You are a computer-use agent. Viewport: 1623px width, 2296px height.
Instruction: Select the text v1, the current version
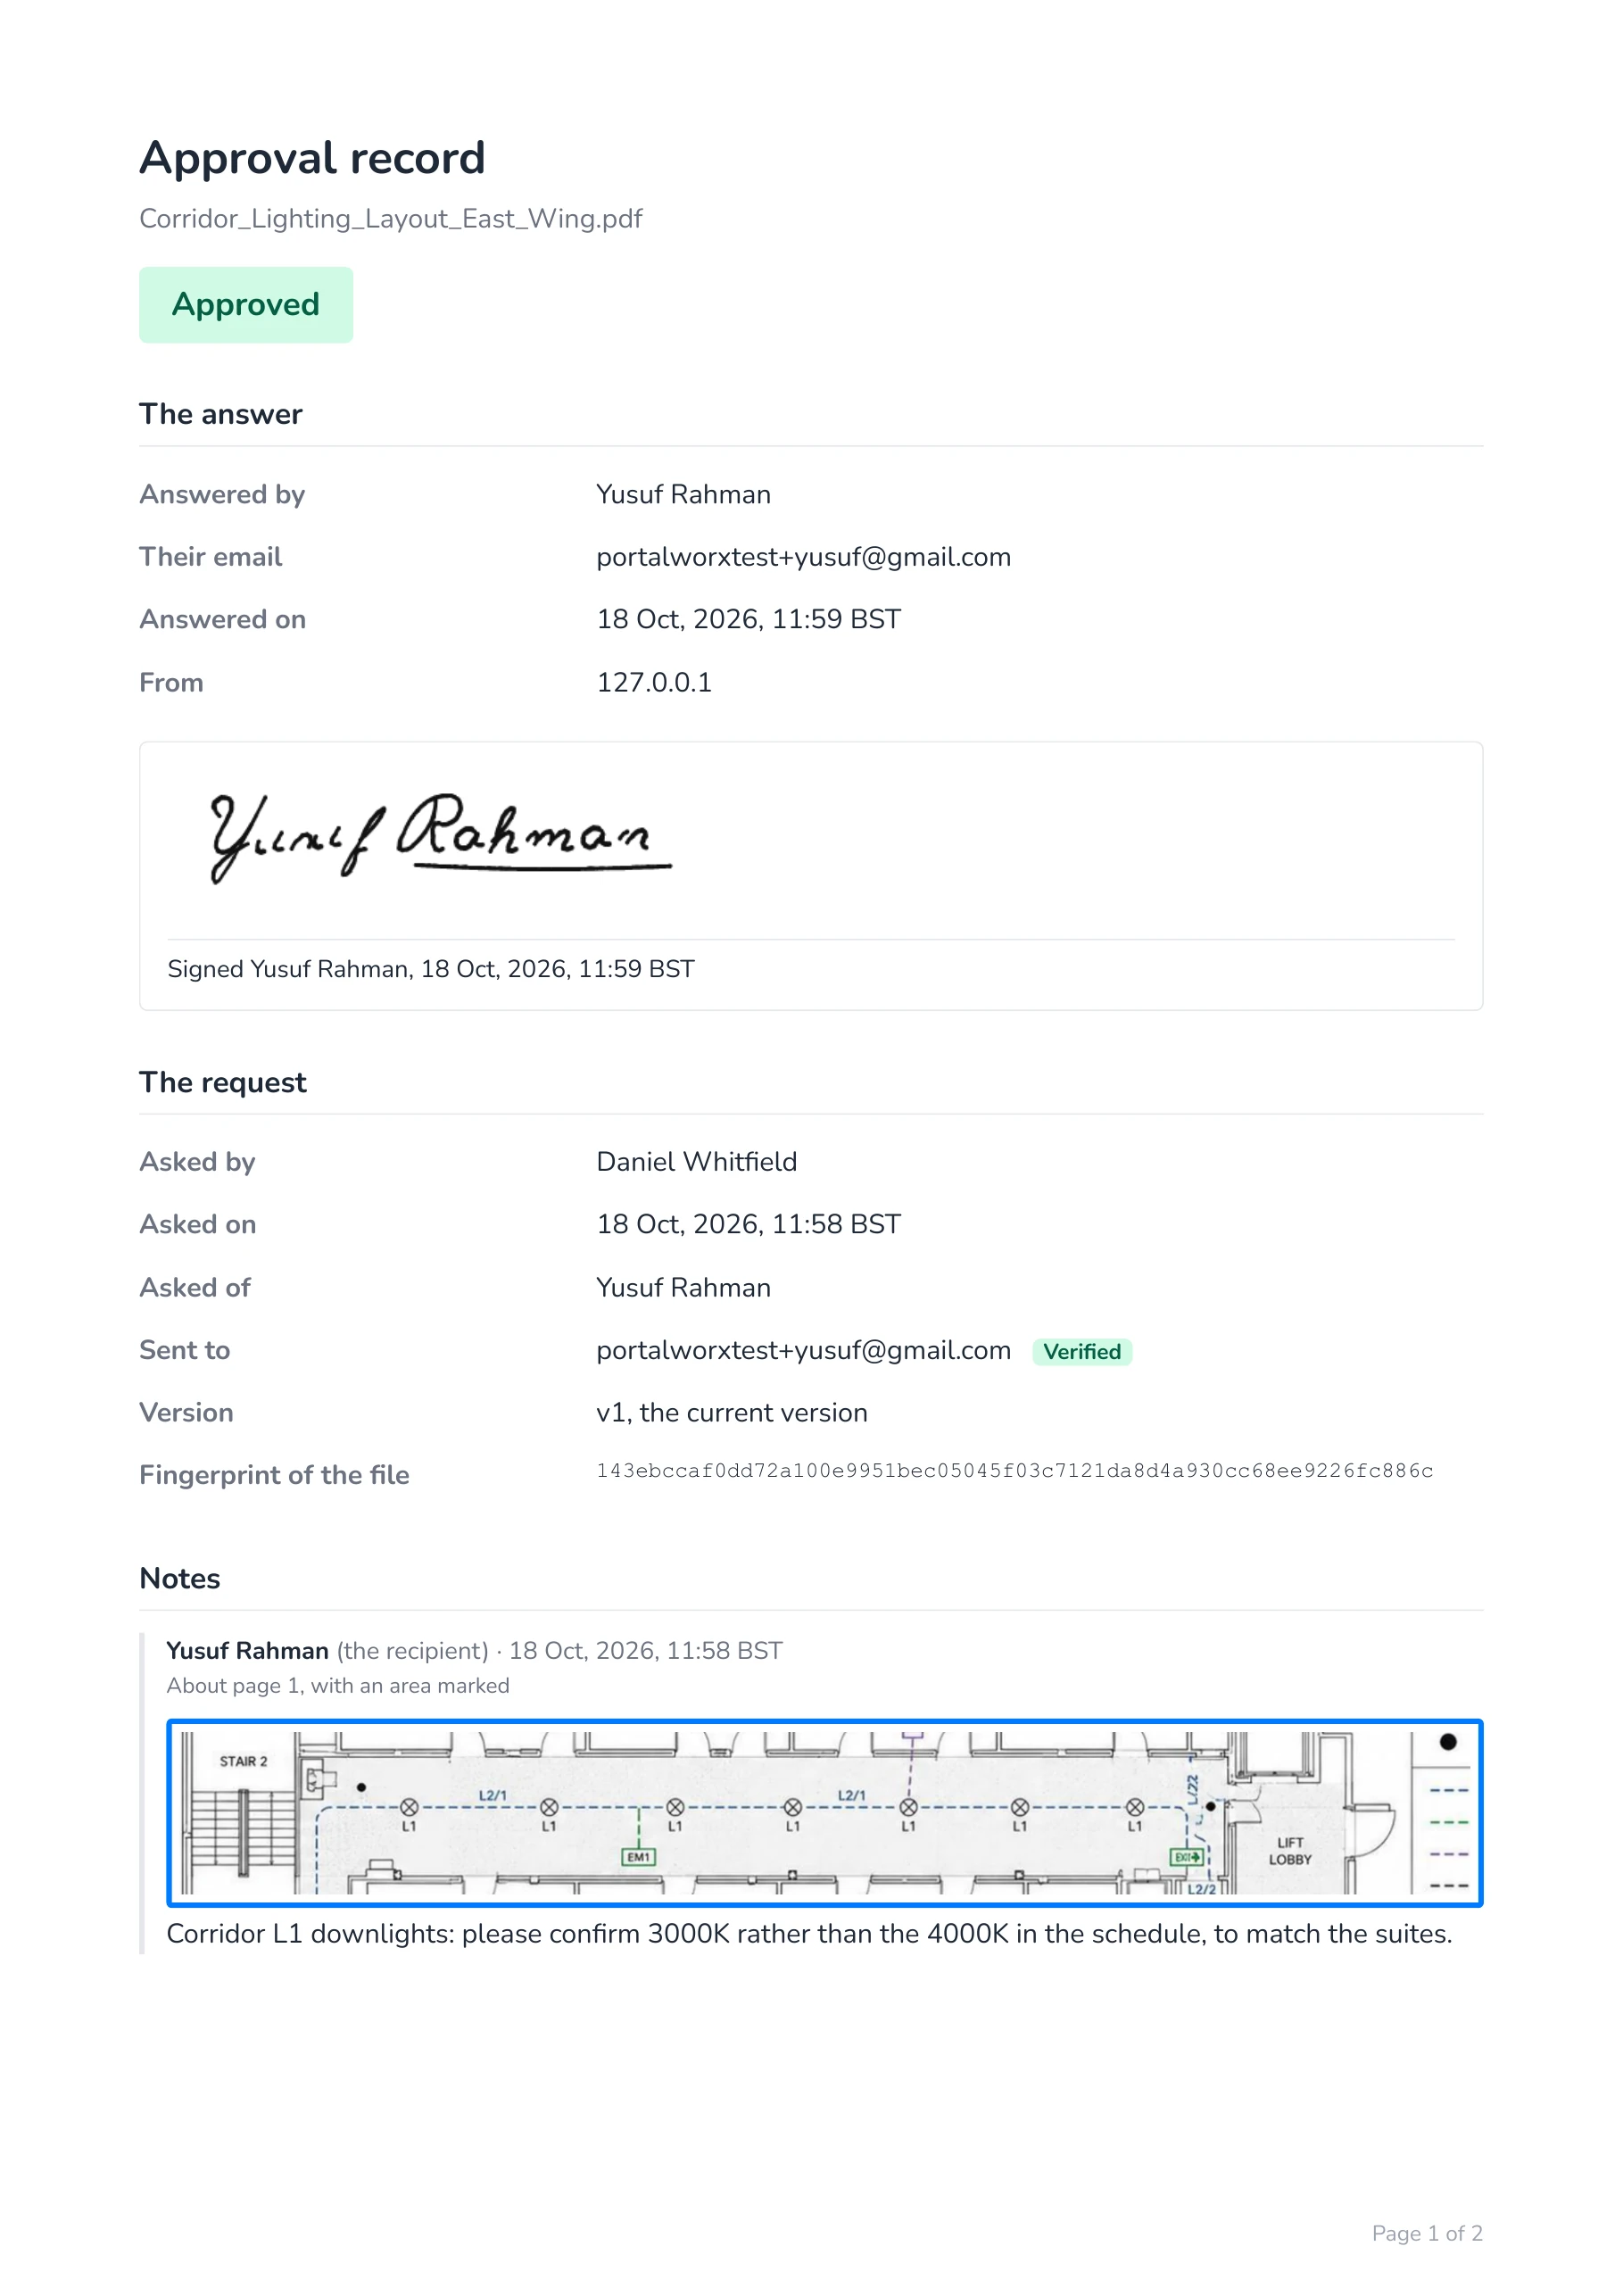[732, 1413]
